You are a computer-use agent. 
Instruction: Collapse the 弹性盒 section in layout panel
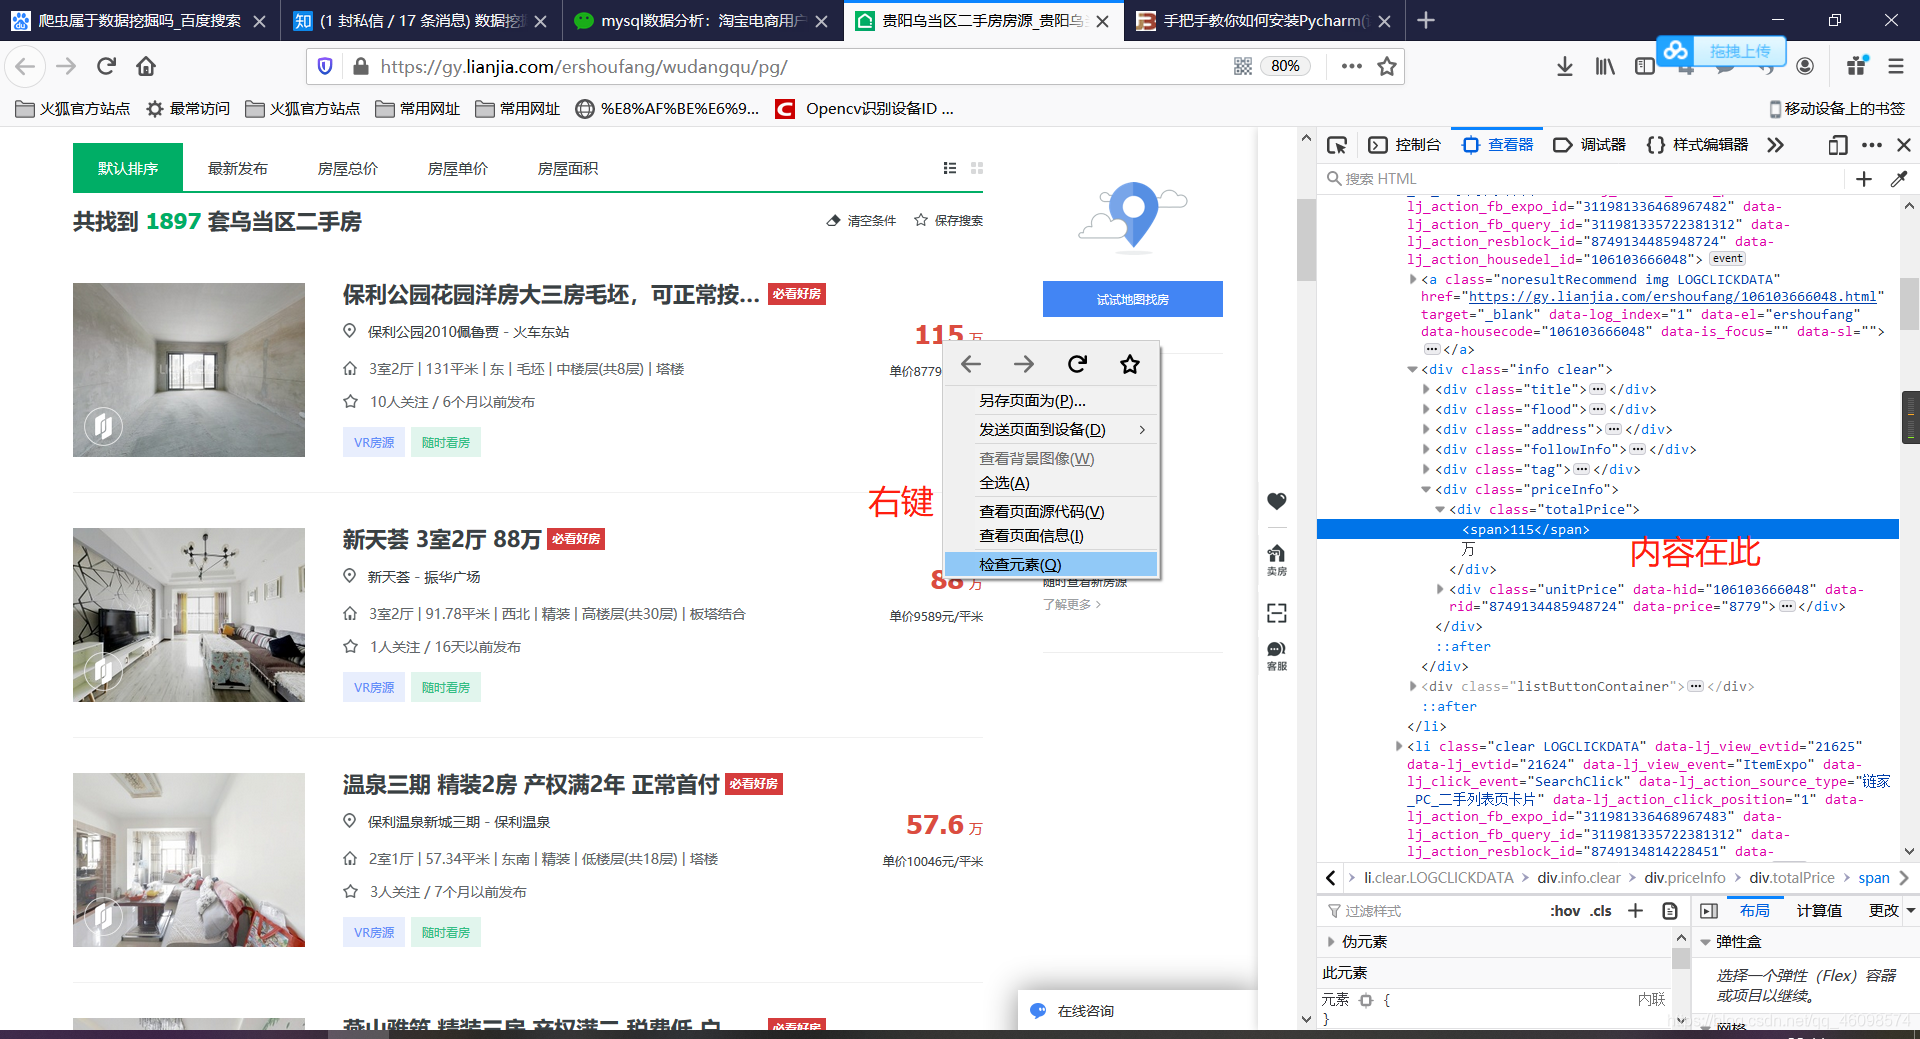(1706, 941)
